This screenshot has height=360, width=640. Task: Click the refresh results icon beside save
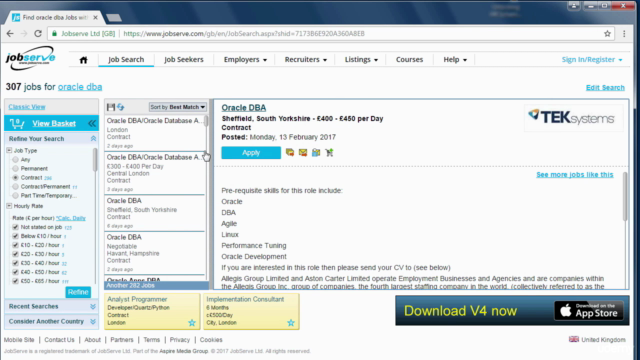click(120, 107)
